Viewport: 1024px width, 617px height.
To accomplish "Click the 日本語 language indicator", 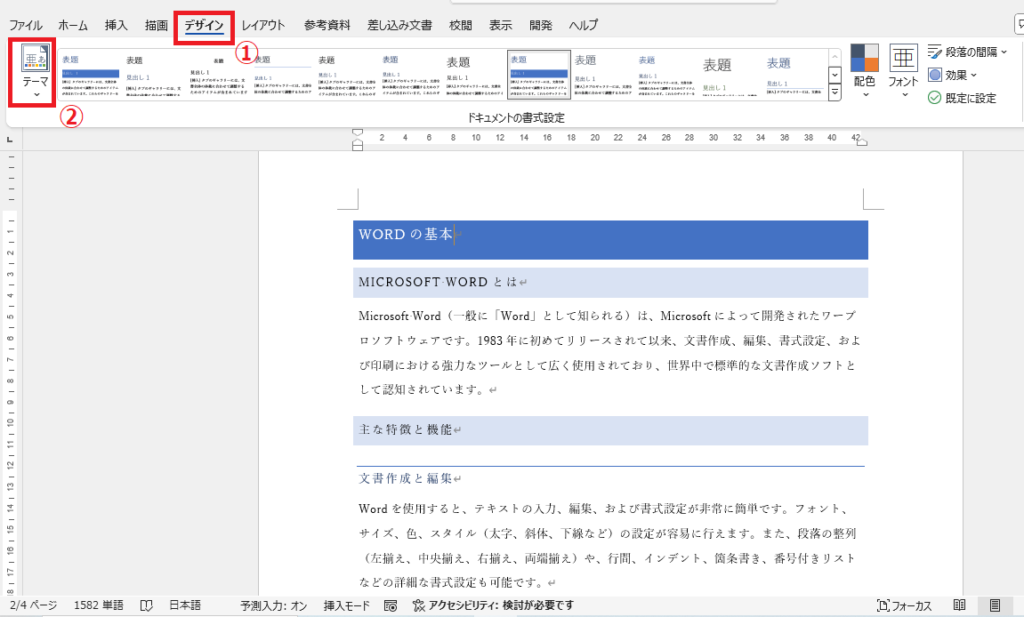I will point(185,605).
